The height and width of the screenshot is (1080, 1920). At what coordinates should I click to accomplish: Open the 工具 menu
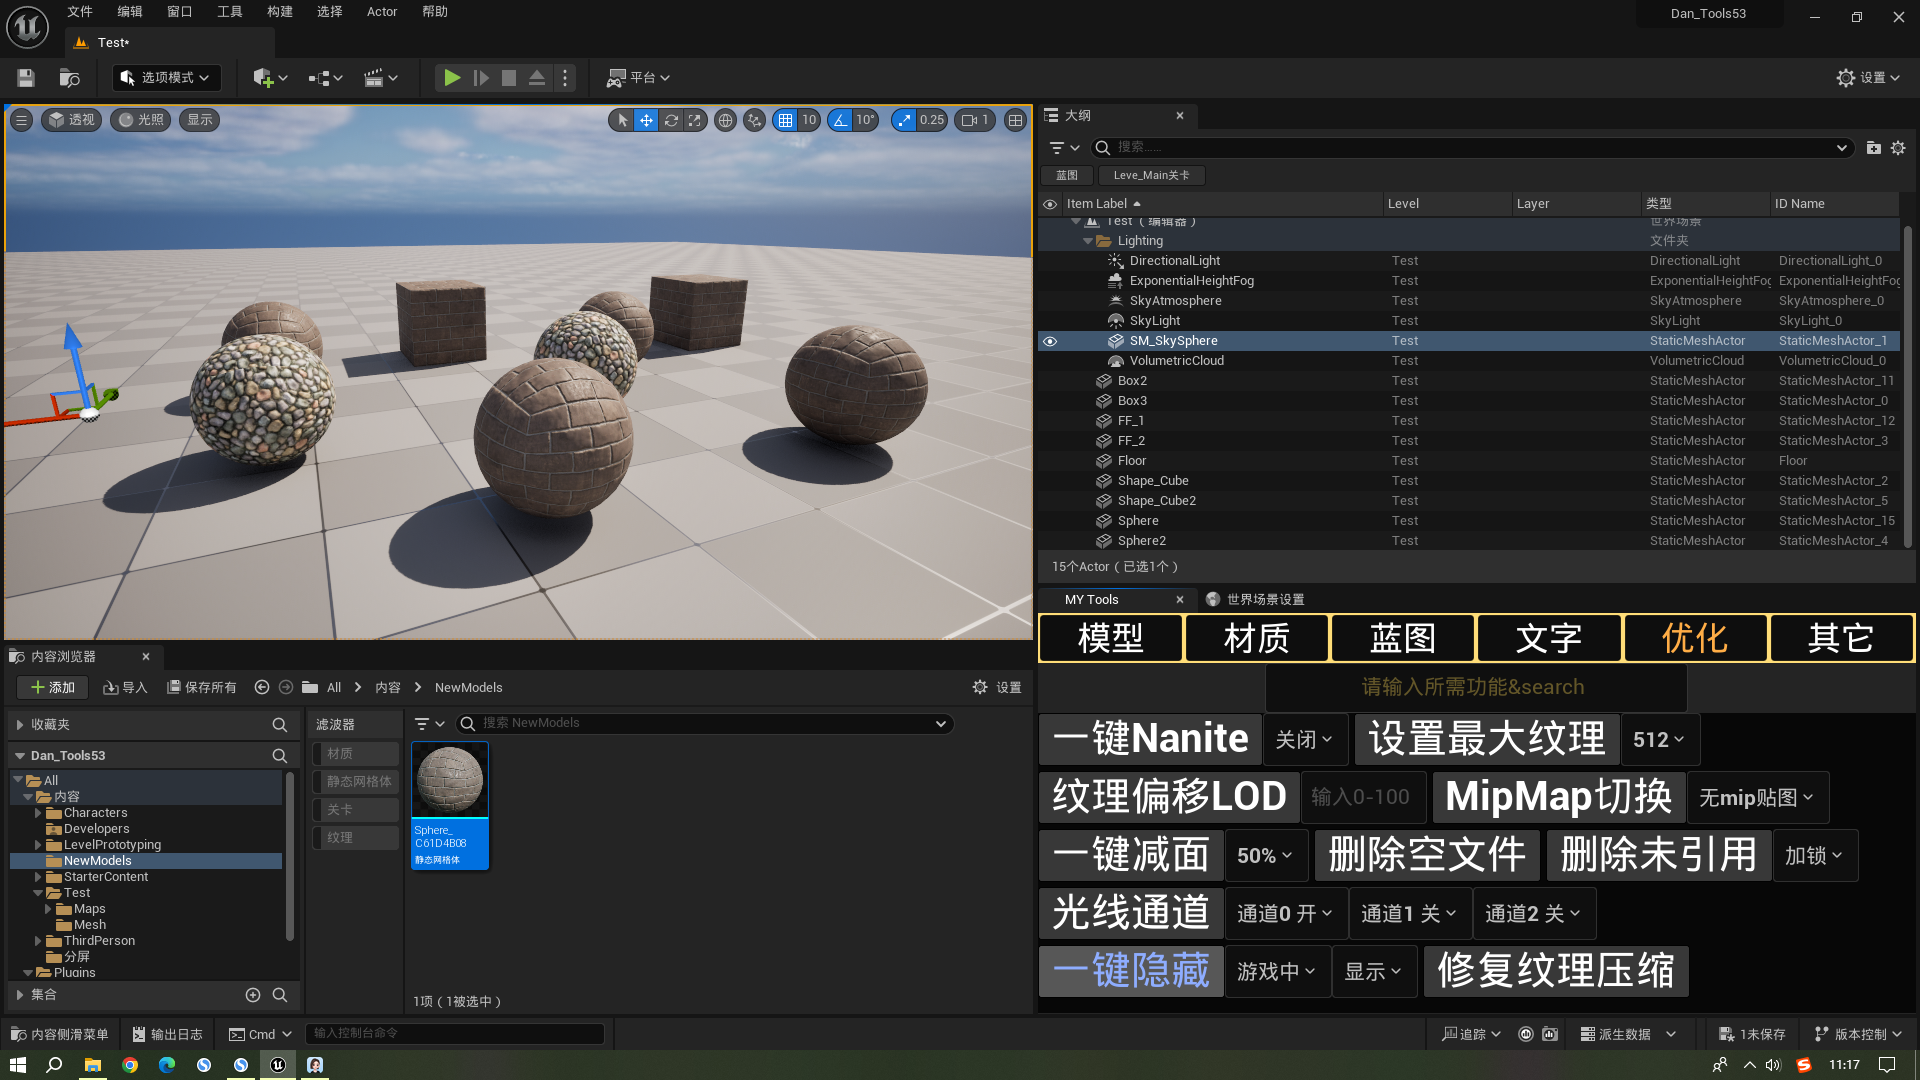click(x=230, y=12)
